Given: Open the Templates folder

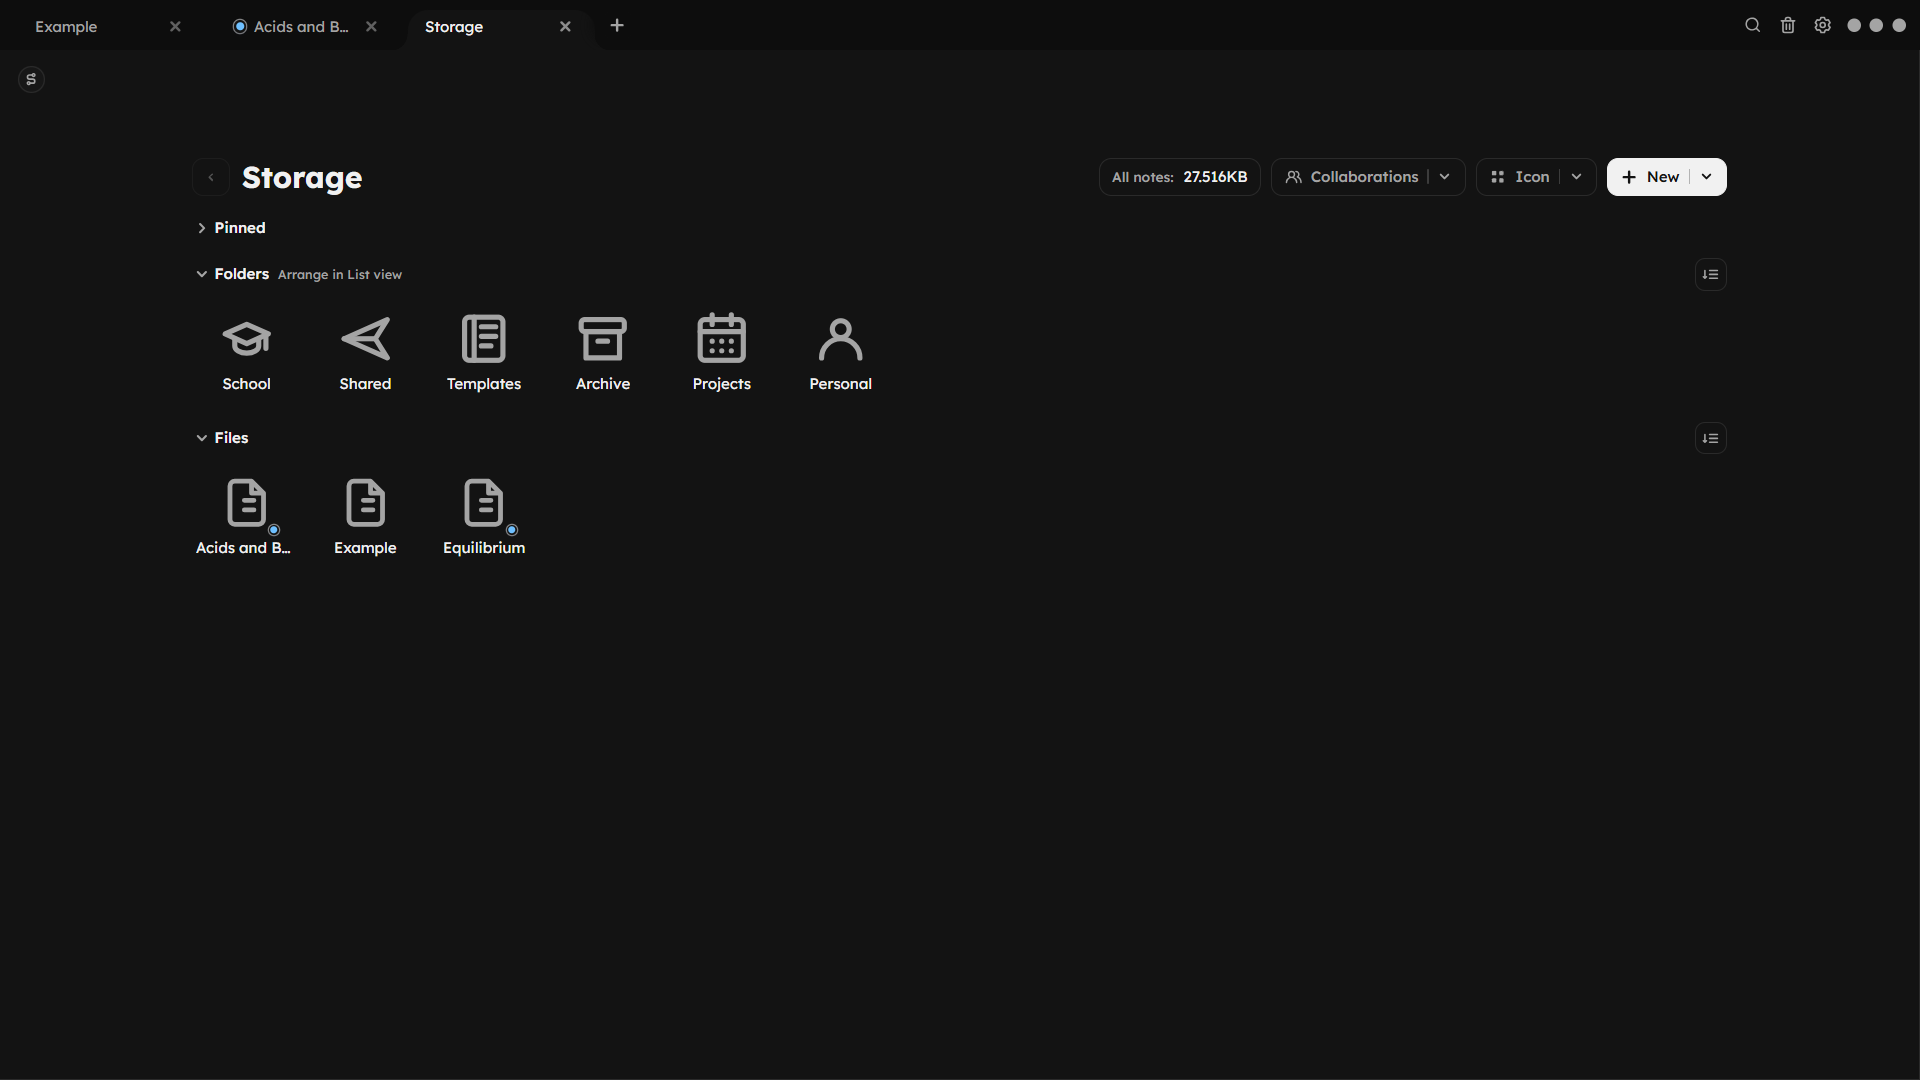Looking at the screenshot, I should pos(483,352).
